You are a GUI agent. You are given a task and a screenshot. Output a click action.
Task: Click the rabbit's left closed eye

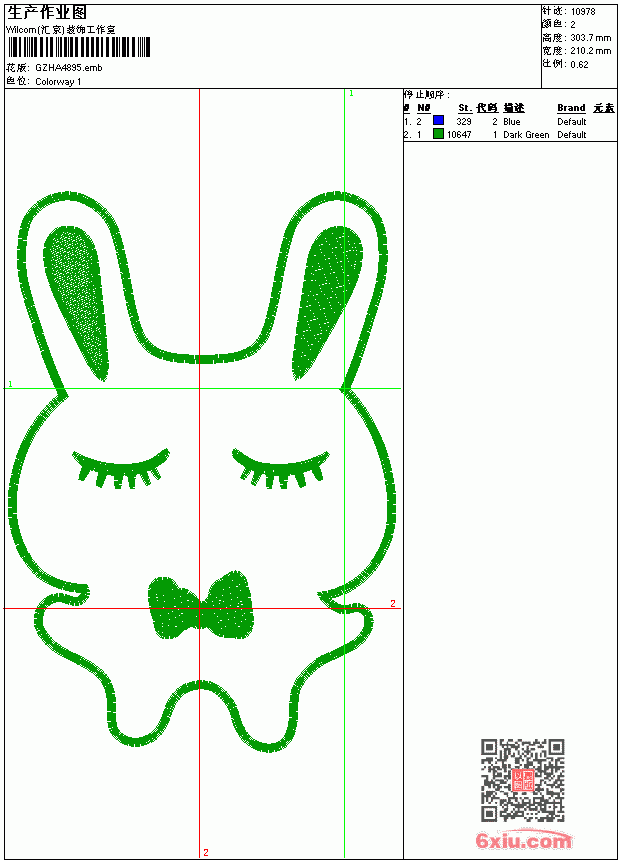pos(121,469)
